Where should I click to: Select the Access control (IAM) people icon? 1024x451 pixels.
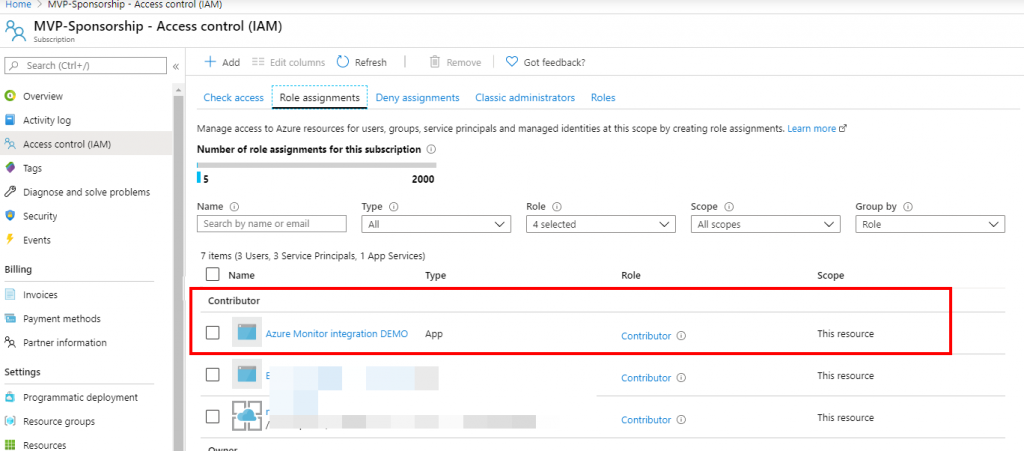10,144
